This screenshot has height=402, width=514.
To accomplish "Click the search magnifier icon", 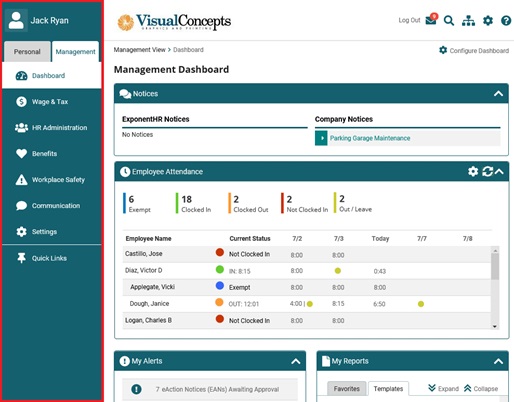I will click(x=449, y=21).
